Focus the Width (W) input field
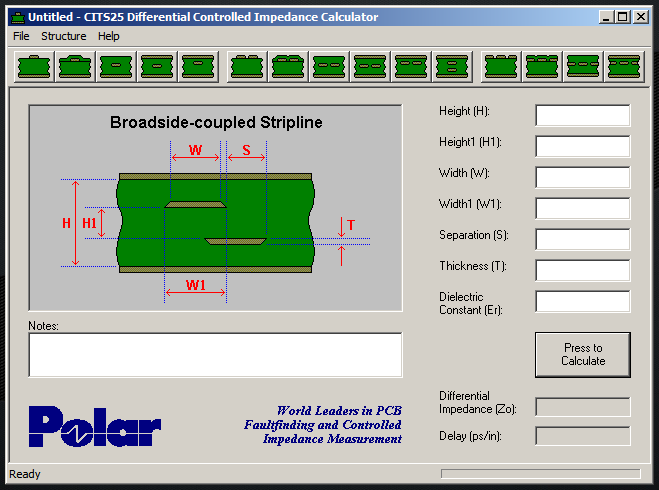 coord(583,177)
